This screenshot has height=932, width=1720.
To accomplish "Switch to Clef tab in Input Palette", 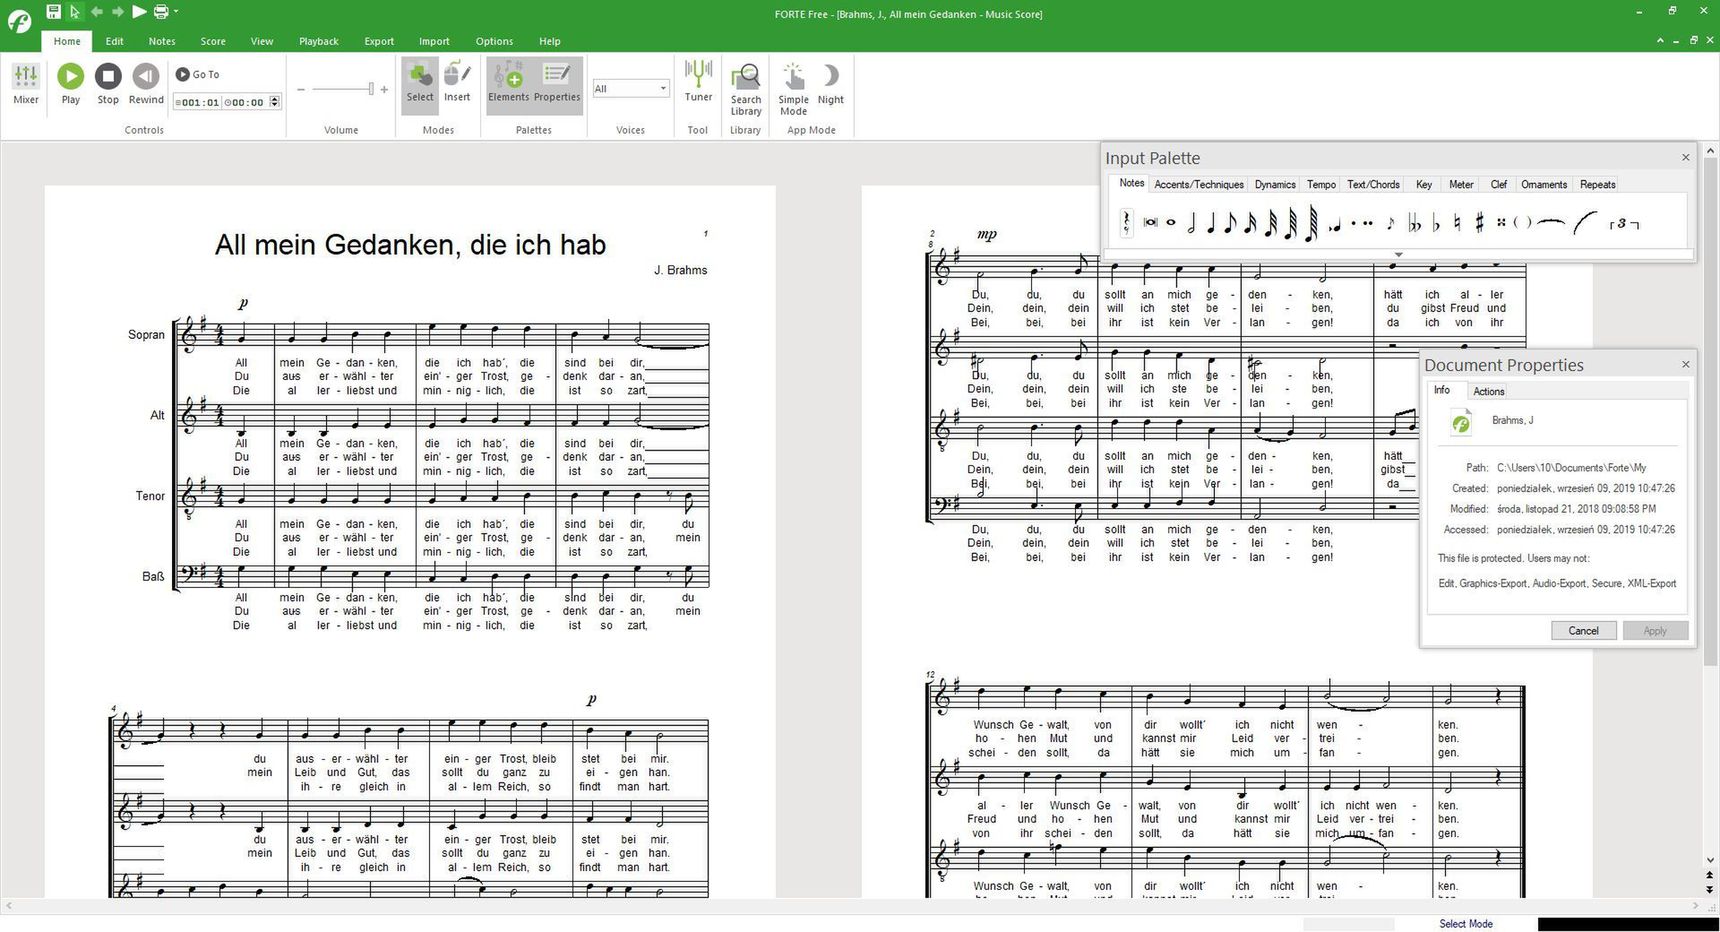I will [x=1498, y=184].
